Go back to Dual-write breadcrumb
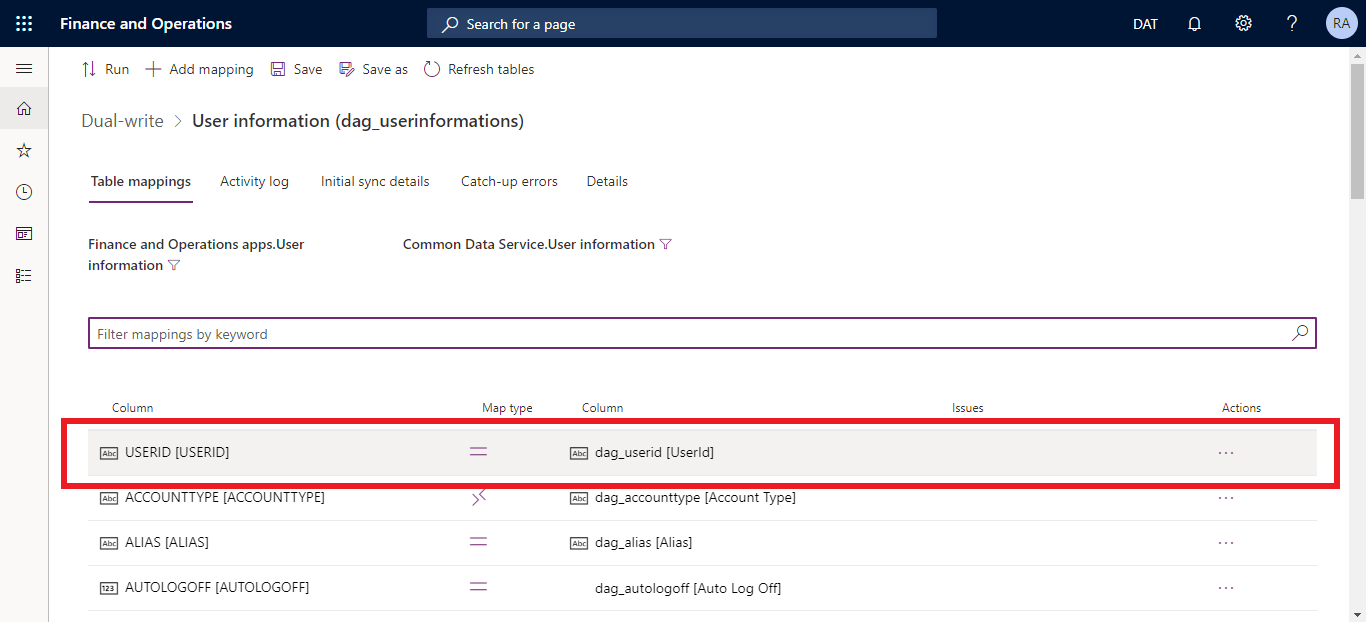Viewport: 1366px width, 622px height. 122,121
